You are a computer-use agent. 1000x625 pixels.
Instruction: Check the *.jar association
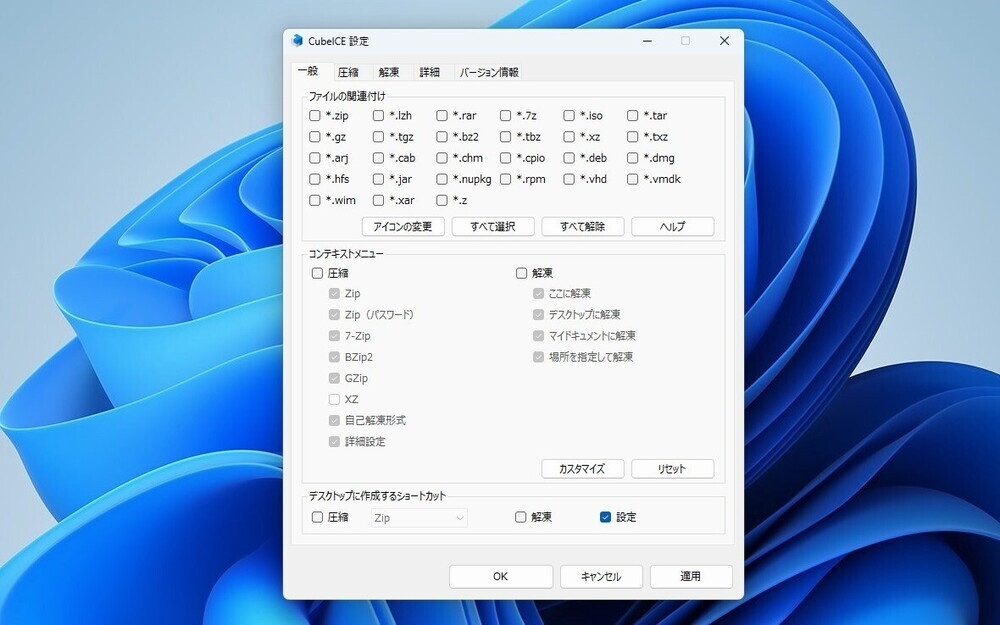(378, 179)
